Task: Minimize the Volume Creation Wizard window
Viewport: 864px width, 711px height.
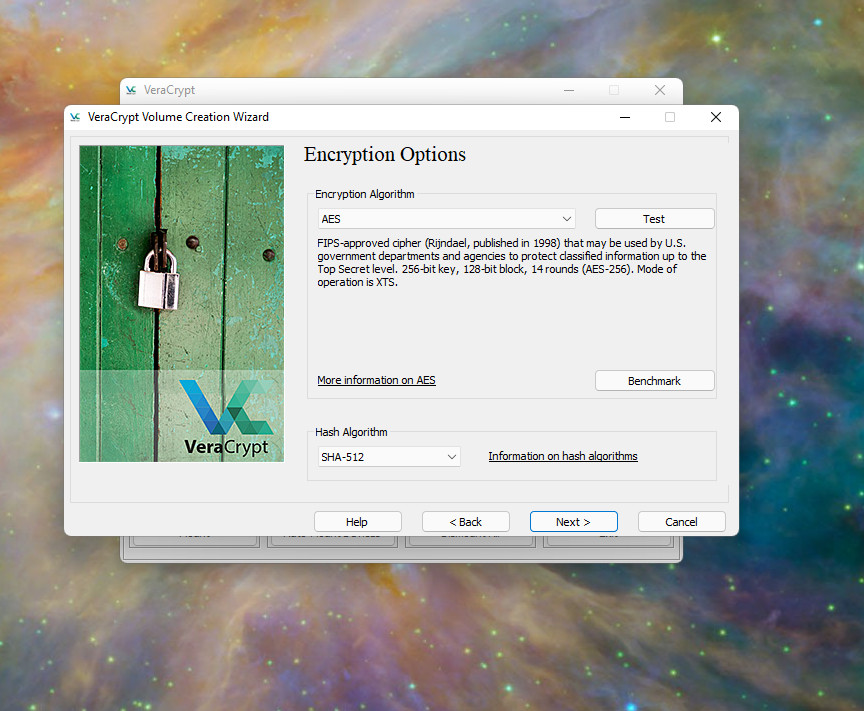Action: point(625,117)
